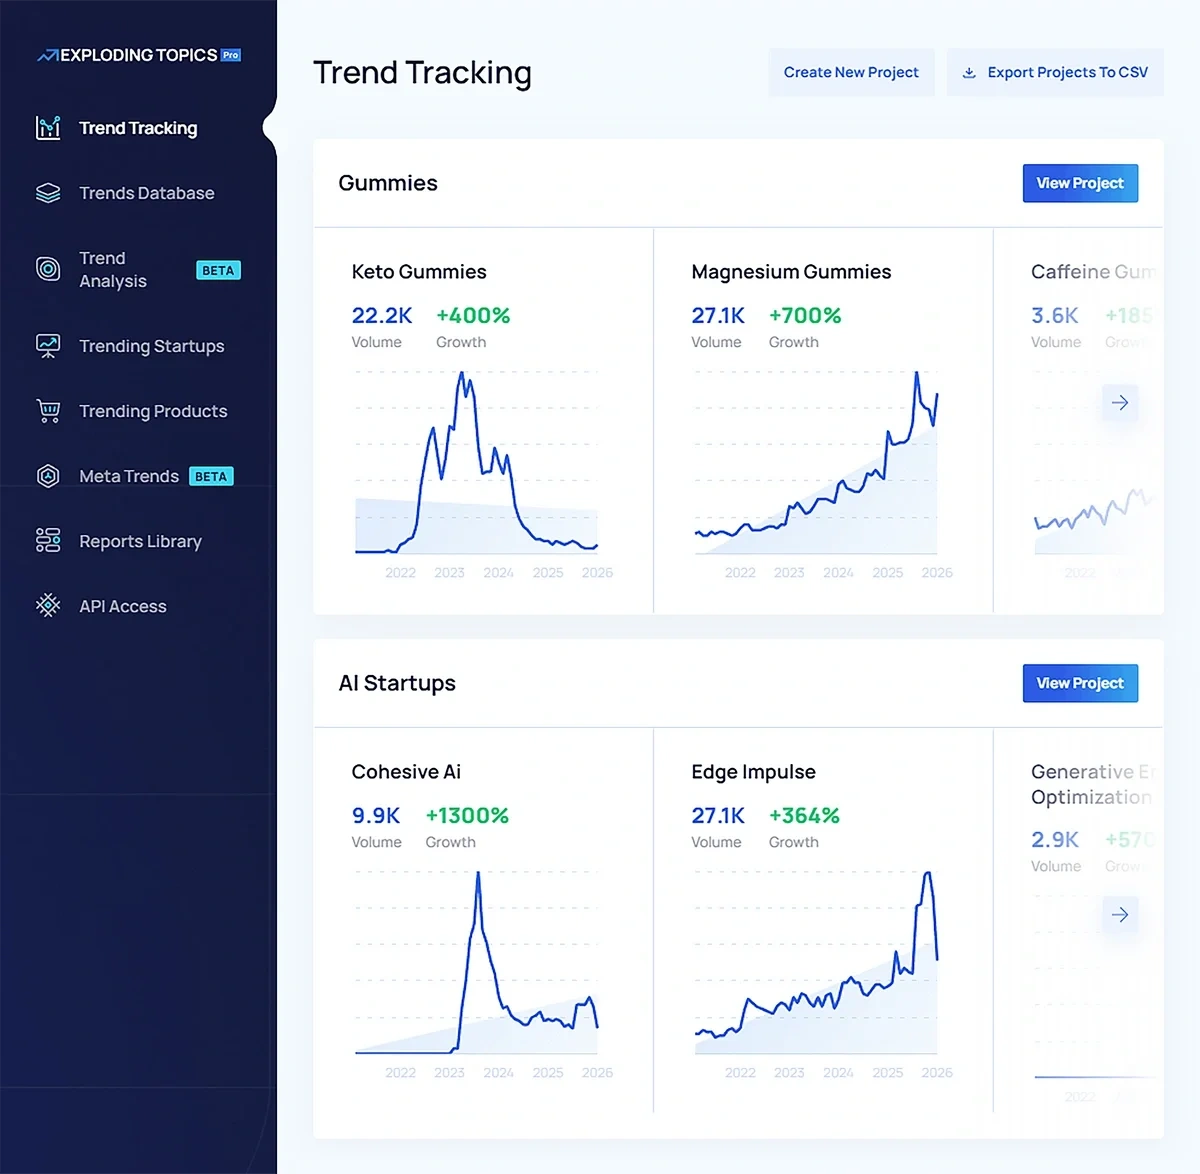The height and width of the screenshot is (1174, 1200).
Task: Click the Exploding Topics logo
Action: point(137,55)
